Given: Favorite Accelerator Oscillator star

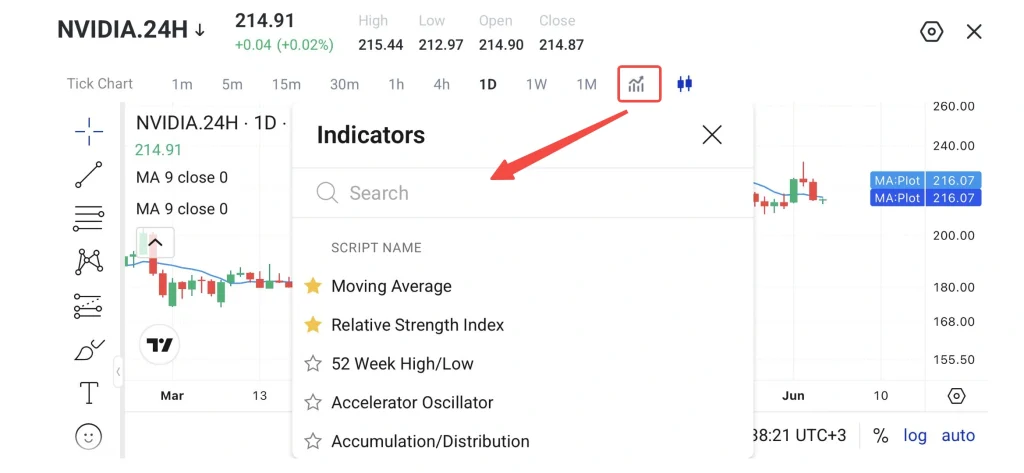Looking at the screenshot, I should tap(313, 402).
